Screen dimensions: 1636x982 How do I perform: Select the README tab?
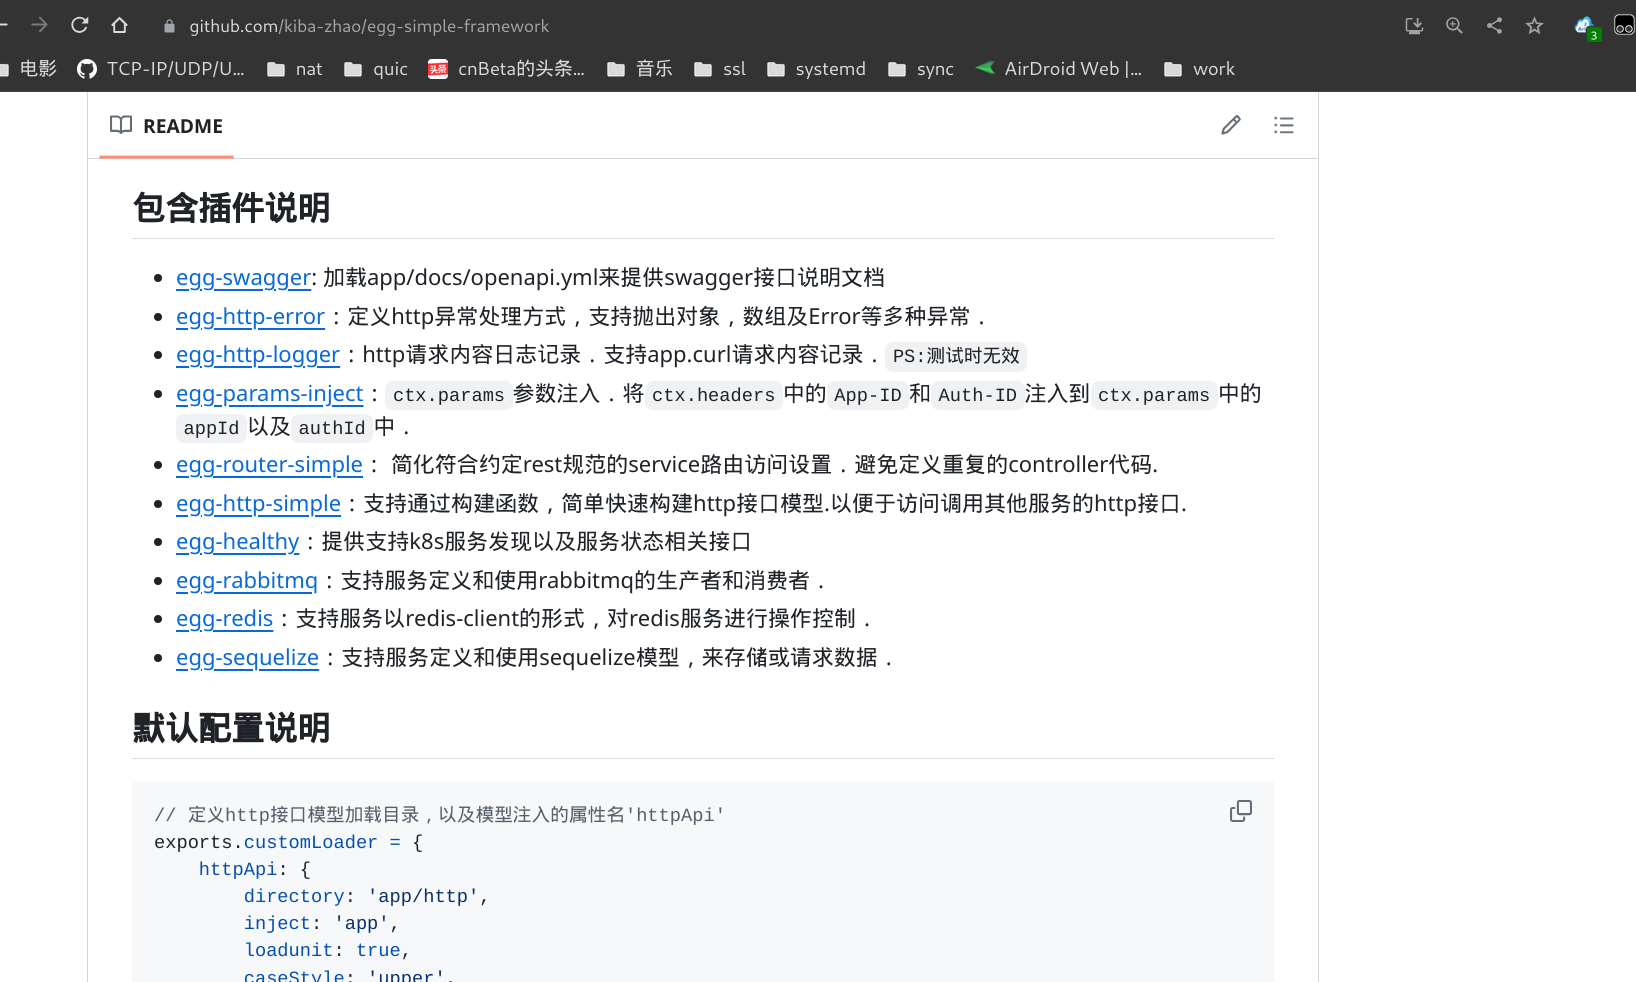(166, 126)
